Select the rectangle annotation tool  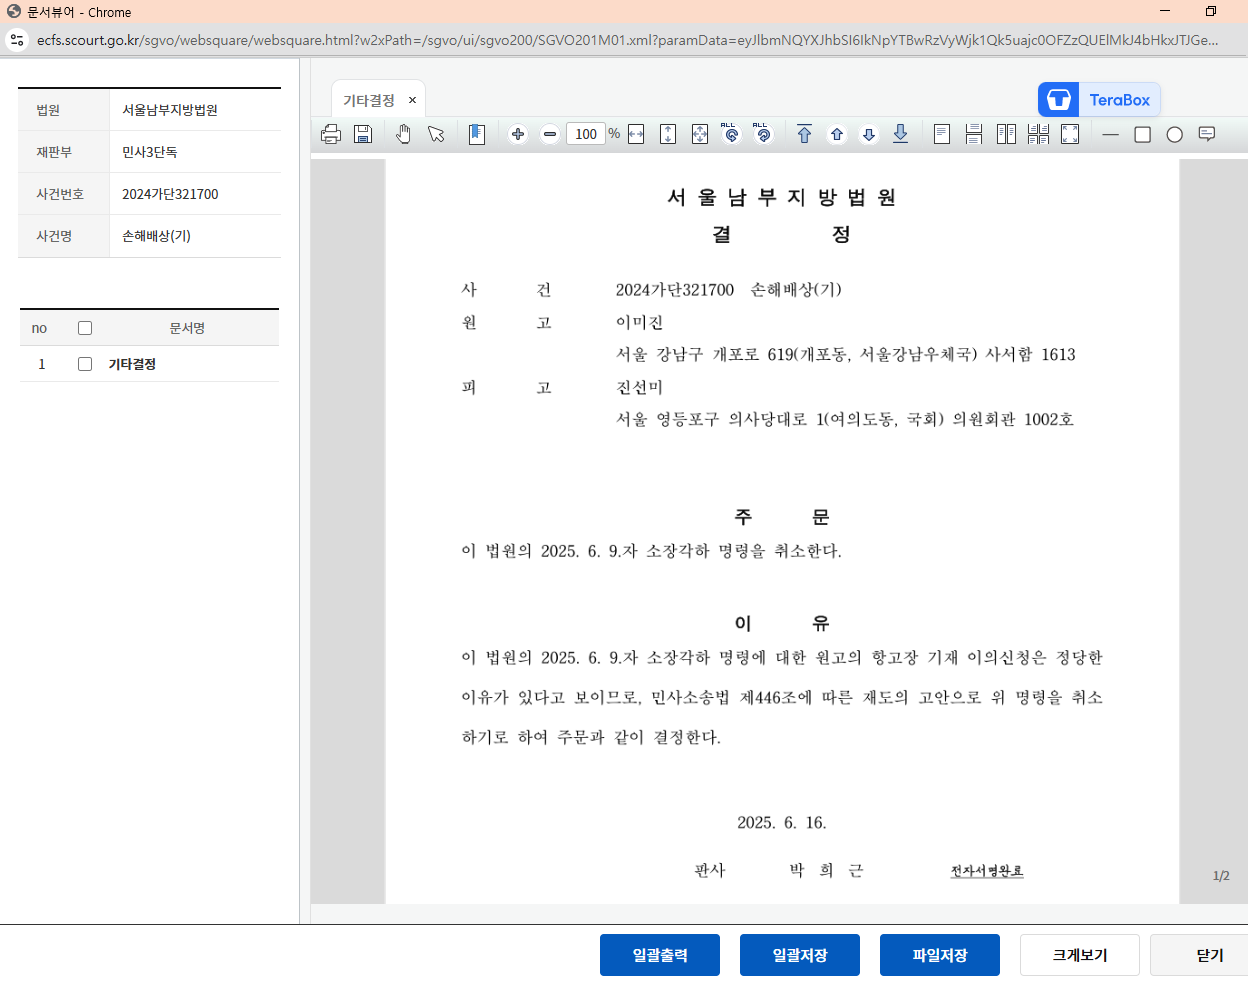click(x=1142, y=133)
